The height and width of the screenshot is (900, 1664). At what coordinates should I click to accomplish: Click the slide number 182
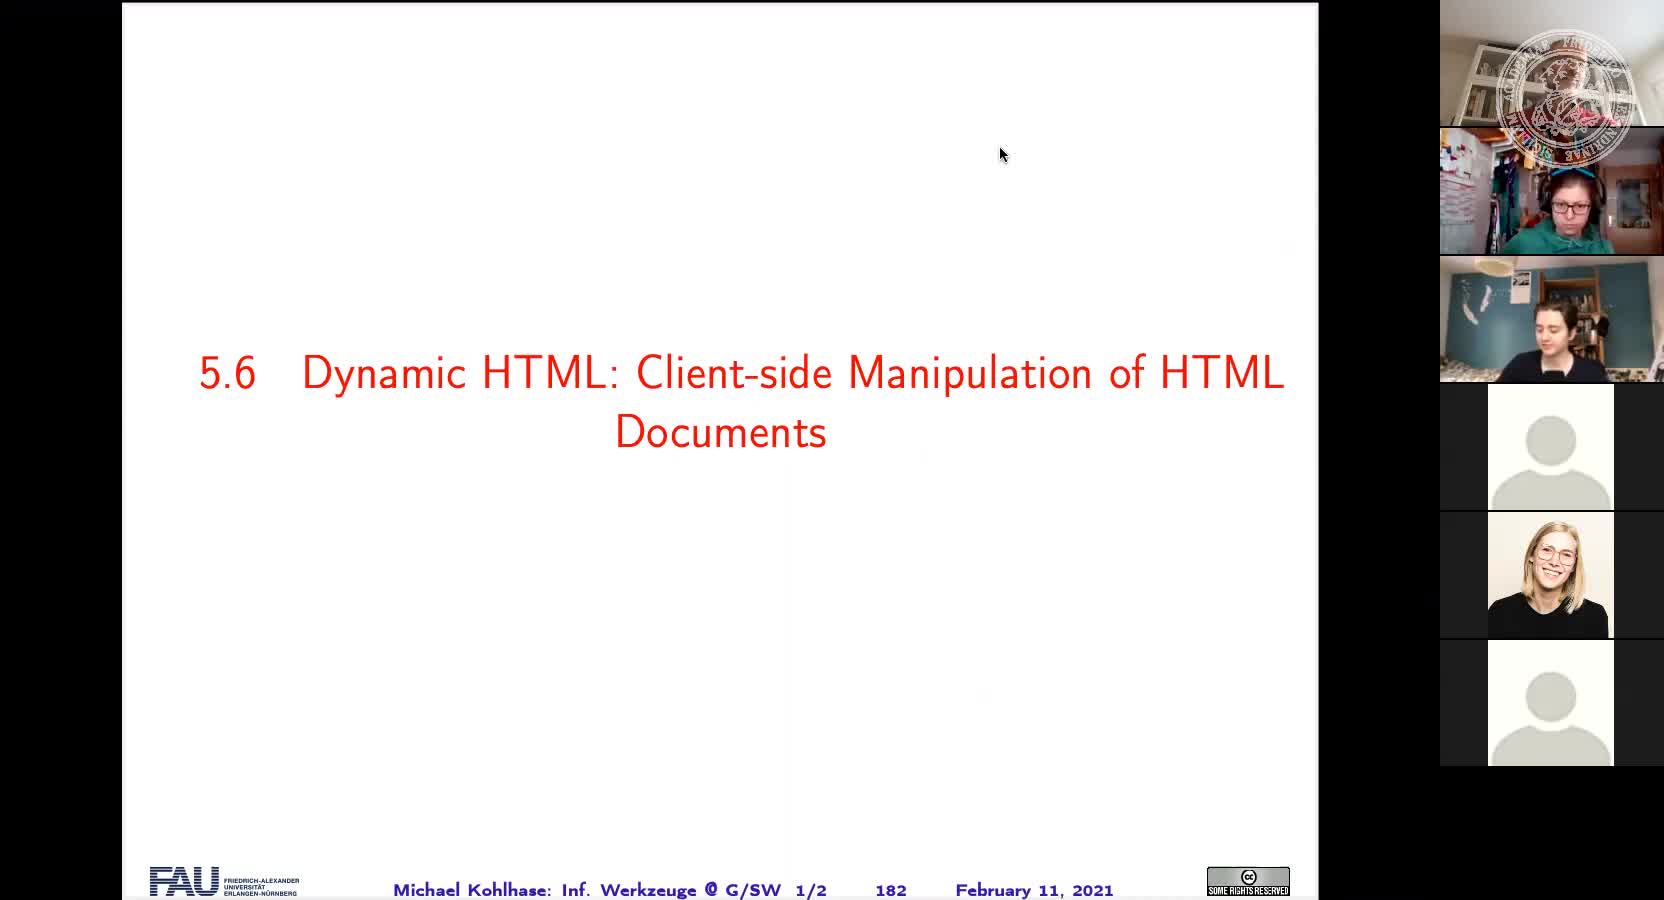[x=890, y=890]
